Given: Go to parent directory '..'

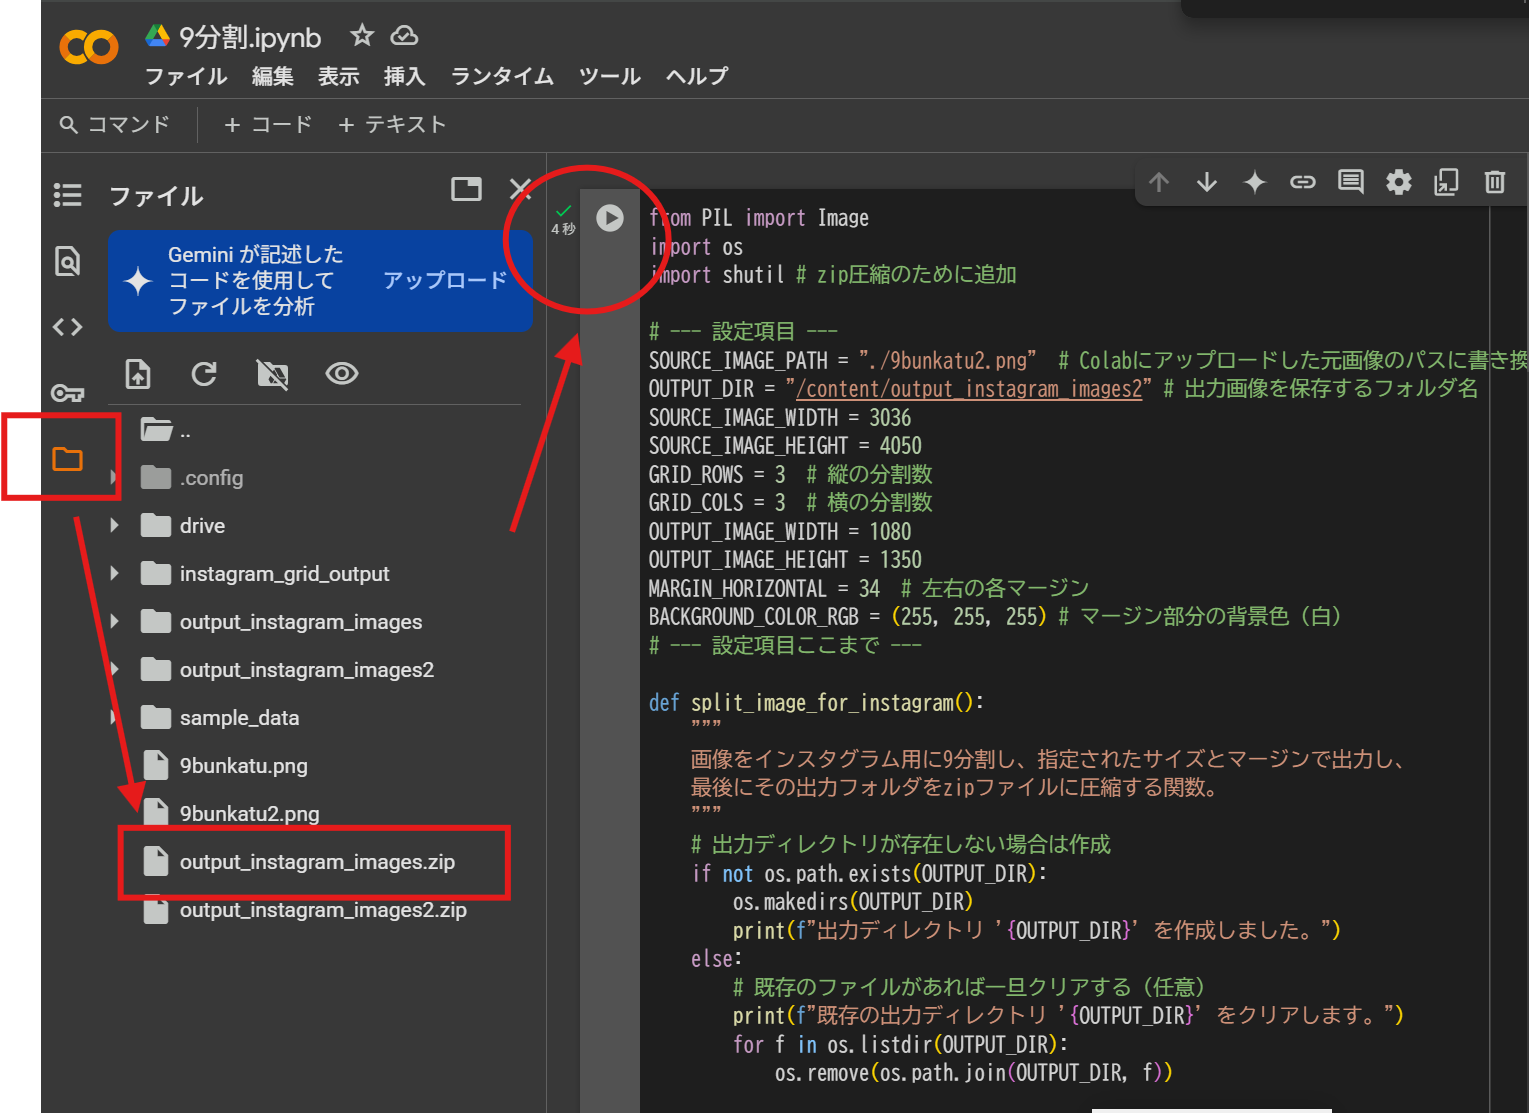Looking at the screenshot, I should tap(165, 430).
